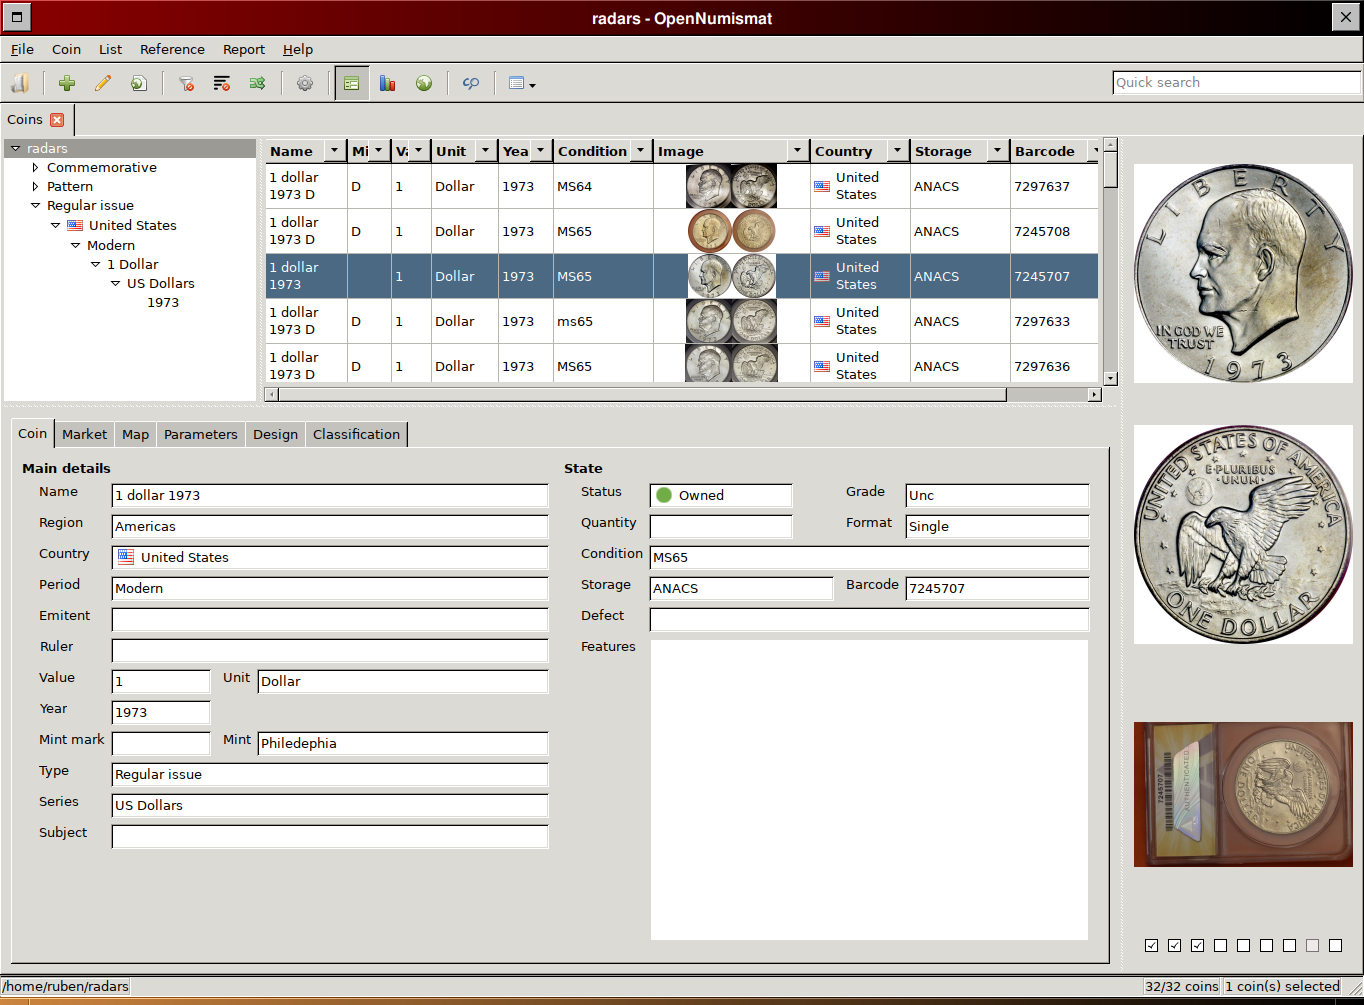Open the ANACS slab photo
Screen dimensions: 1364x1005
pos(1243,794)
